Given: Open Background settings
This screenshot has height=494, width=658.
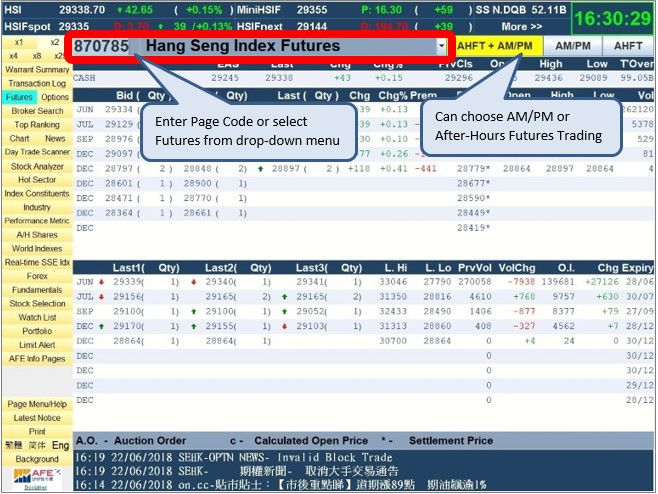Looking at the screenshot, I should tap(37, 459).
